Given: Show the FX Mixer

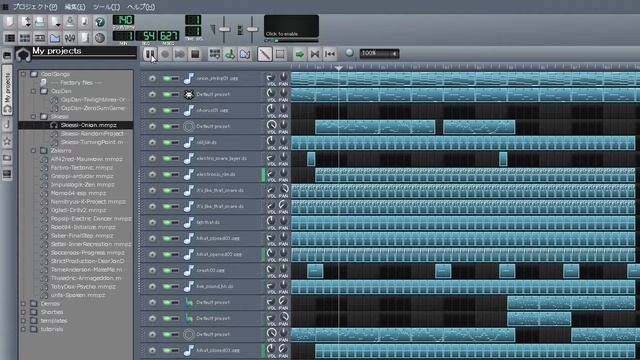Looking at the screenshot, I should coord(69,38).
